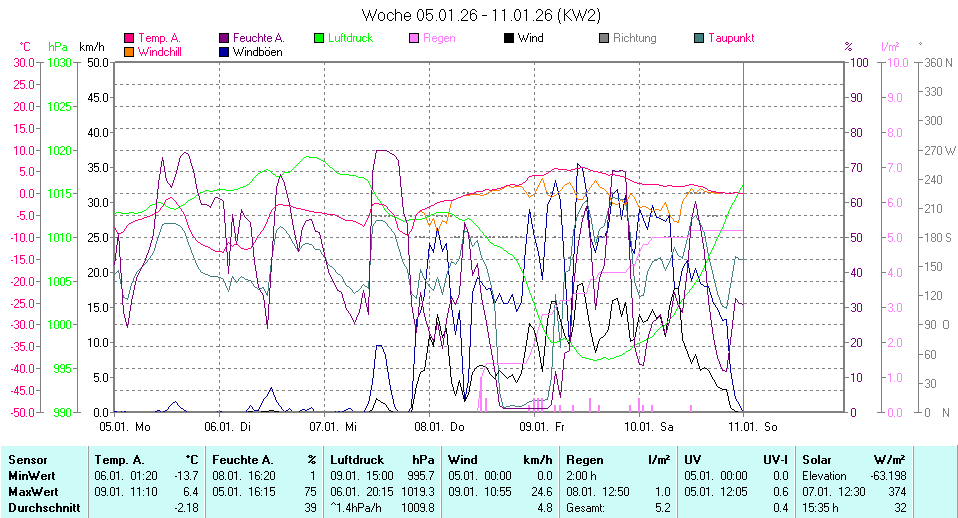958x518 pixels.
Task: Select the 08.01. Do date label
Action: point(444,426)
